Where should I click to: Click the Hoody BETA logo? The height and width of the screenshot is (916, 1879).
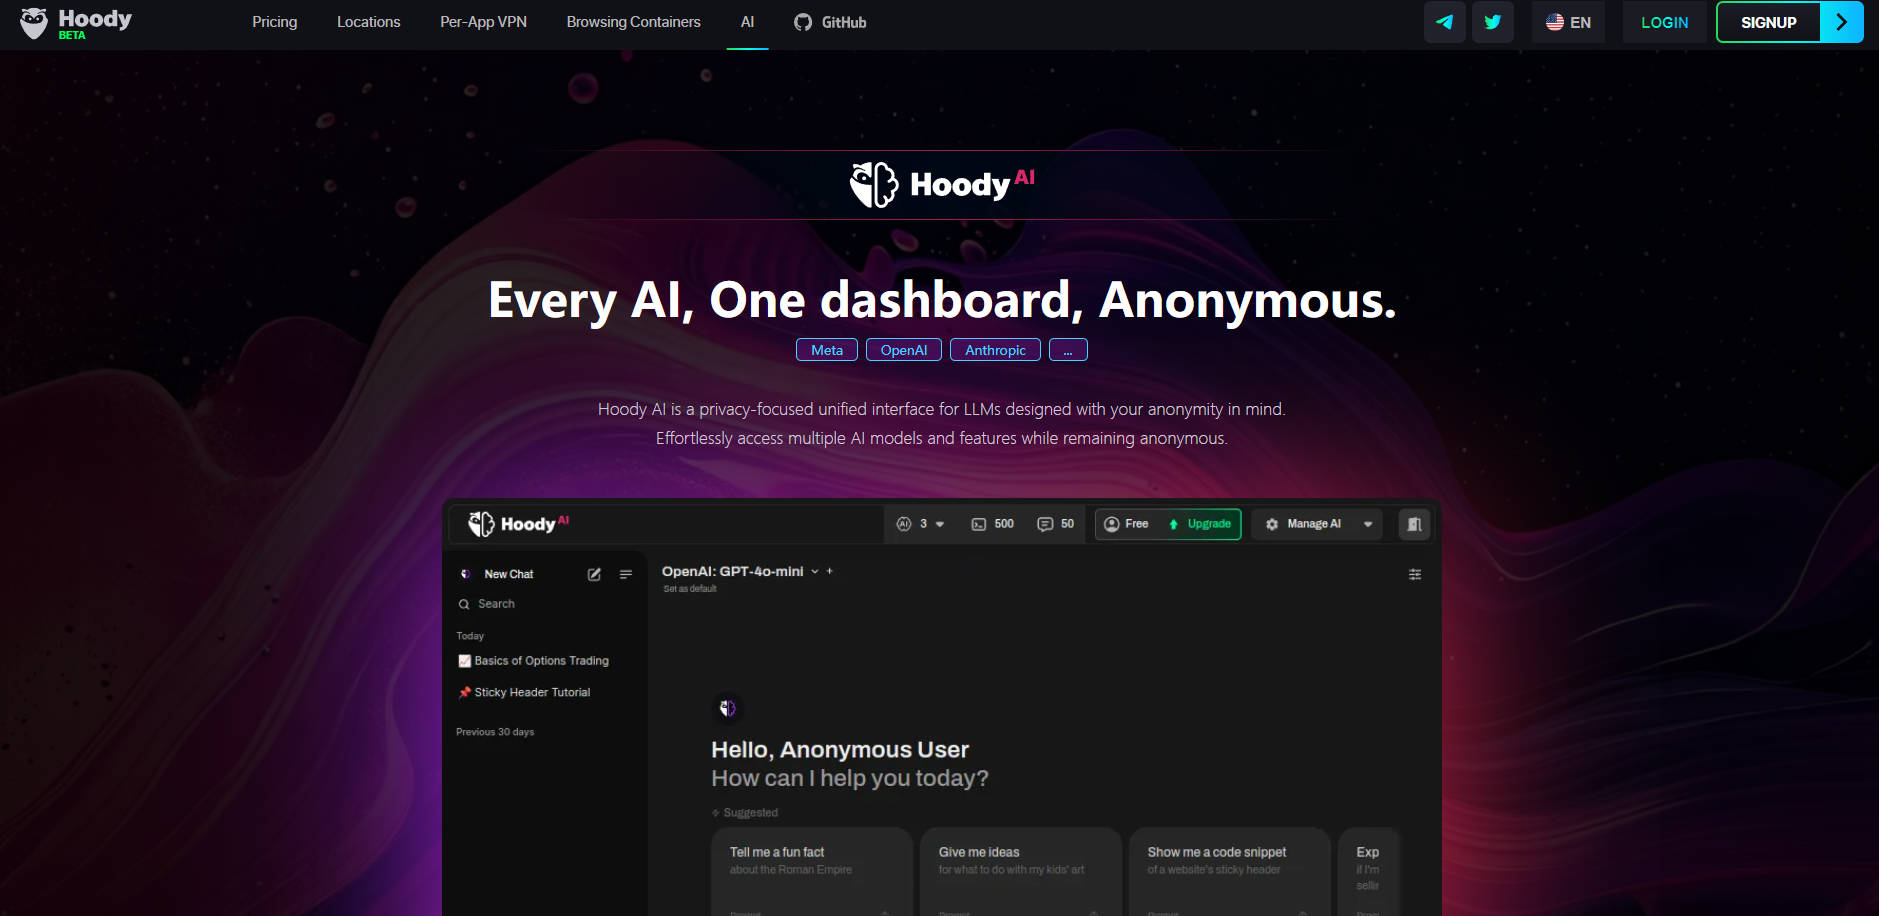pyautogui.click(x=76, y=23)
